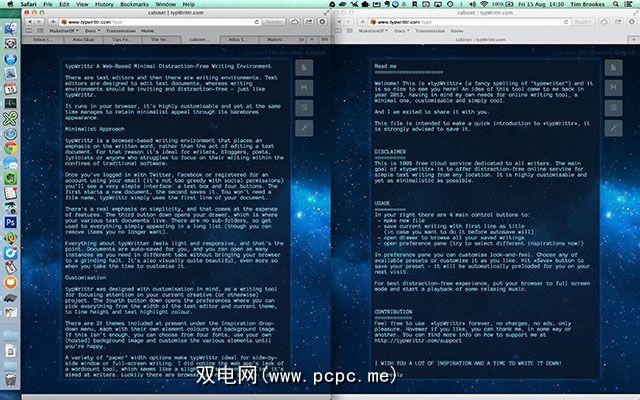Open Home bookmark in left window
Screen dimensions: 640x400
147,31
